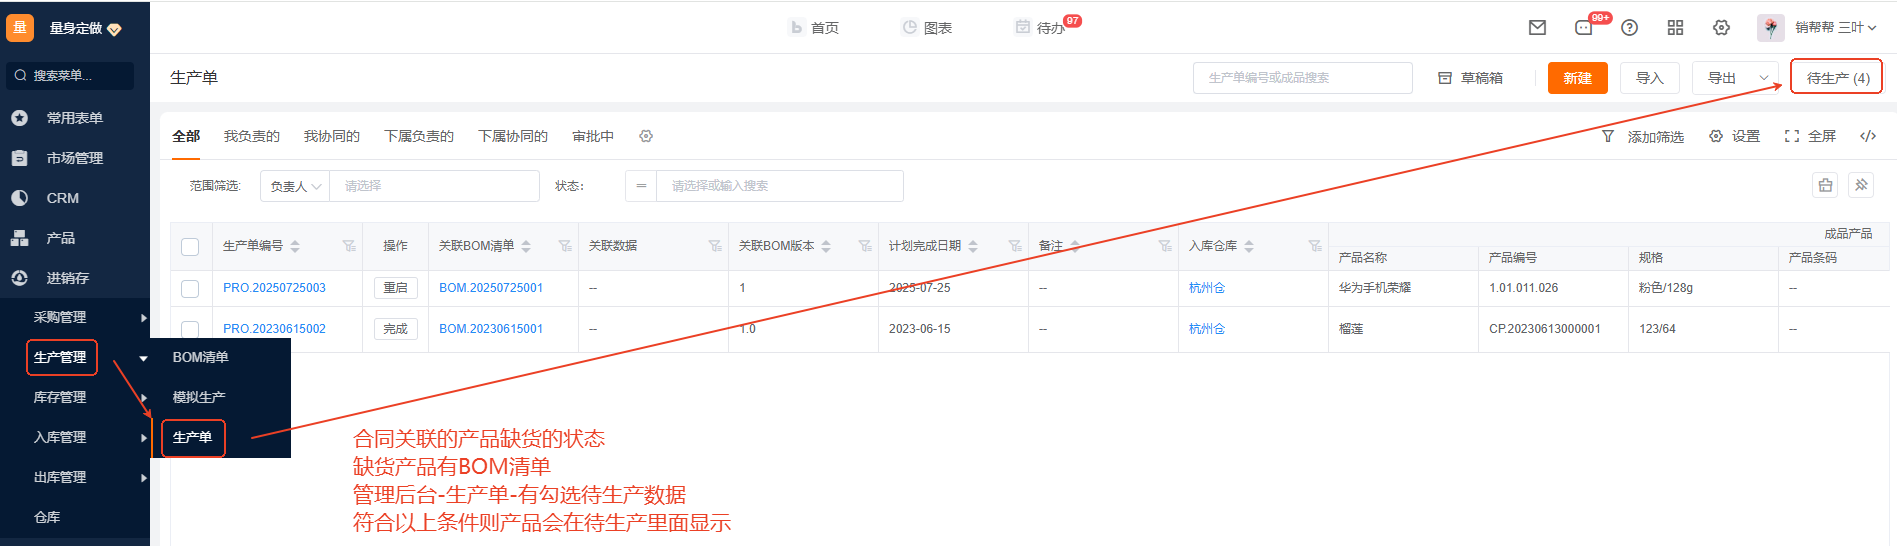Open the 导出 dropdown arrow
1897x546 pixels.
pyautogui.click(x=1764, y=78)
